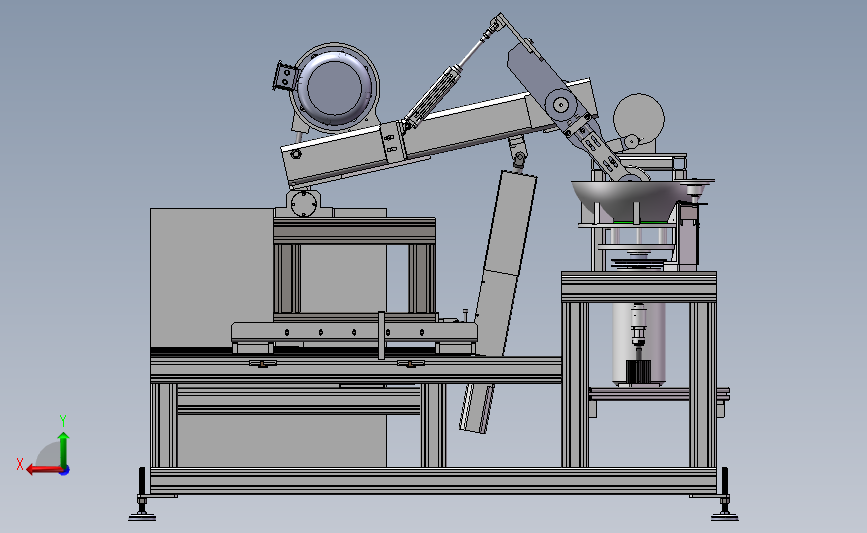
Task: Select the round disk above the bowl station
Action: click(639, 119)
